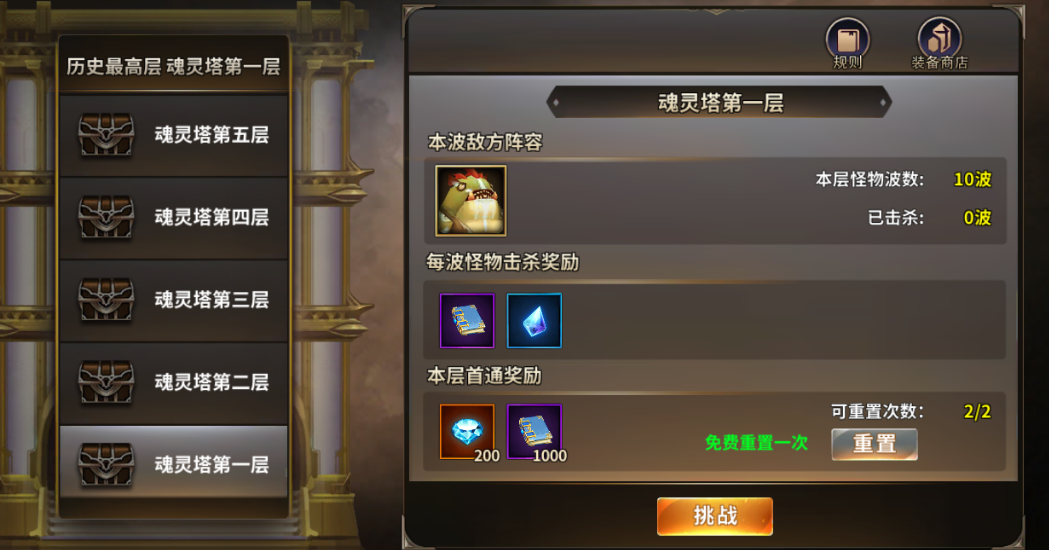Select the 魂灵塔第四层 floor tab
This screenshot has height=550, width=1049.
coord(174,217)
